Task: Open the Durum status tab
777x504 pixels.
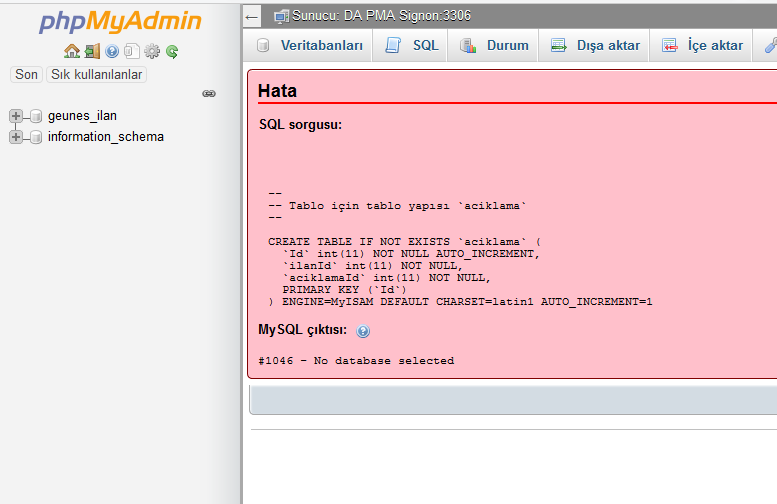Action: click(x=495, y=45)
